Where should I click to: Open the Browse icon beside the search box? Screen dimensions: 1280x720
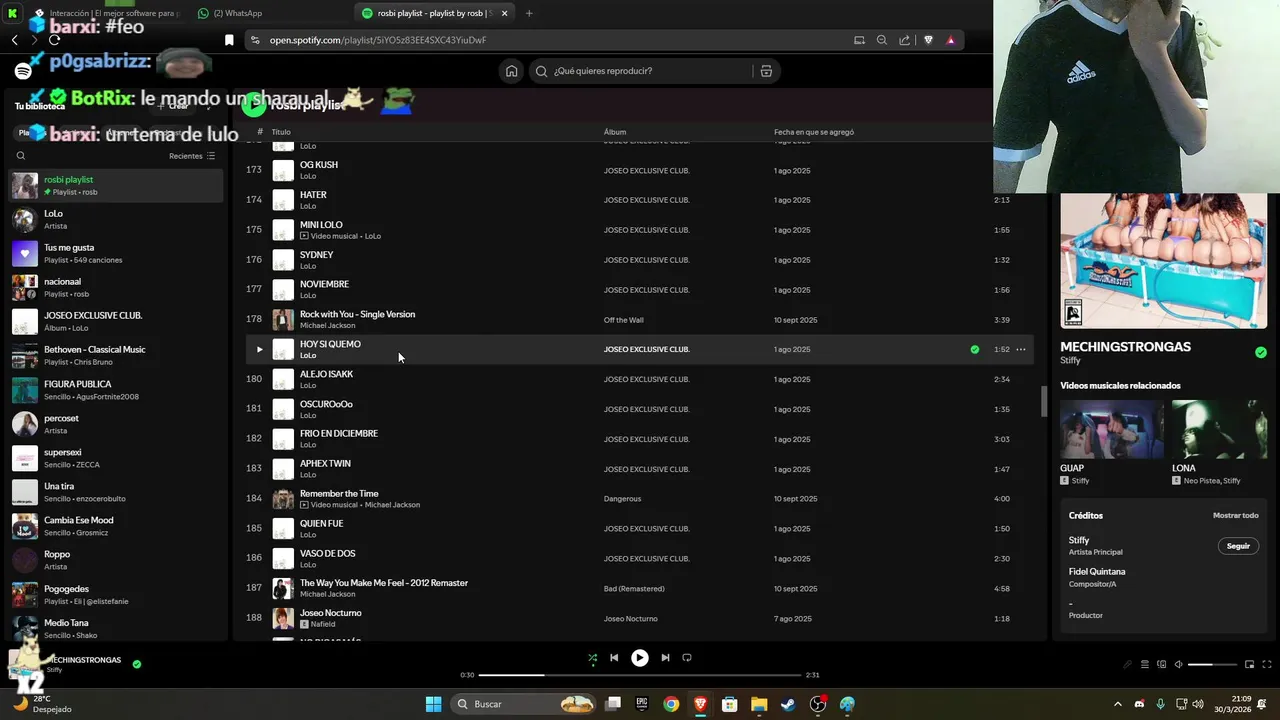tap(766, 71)
